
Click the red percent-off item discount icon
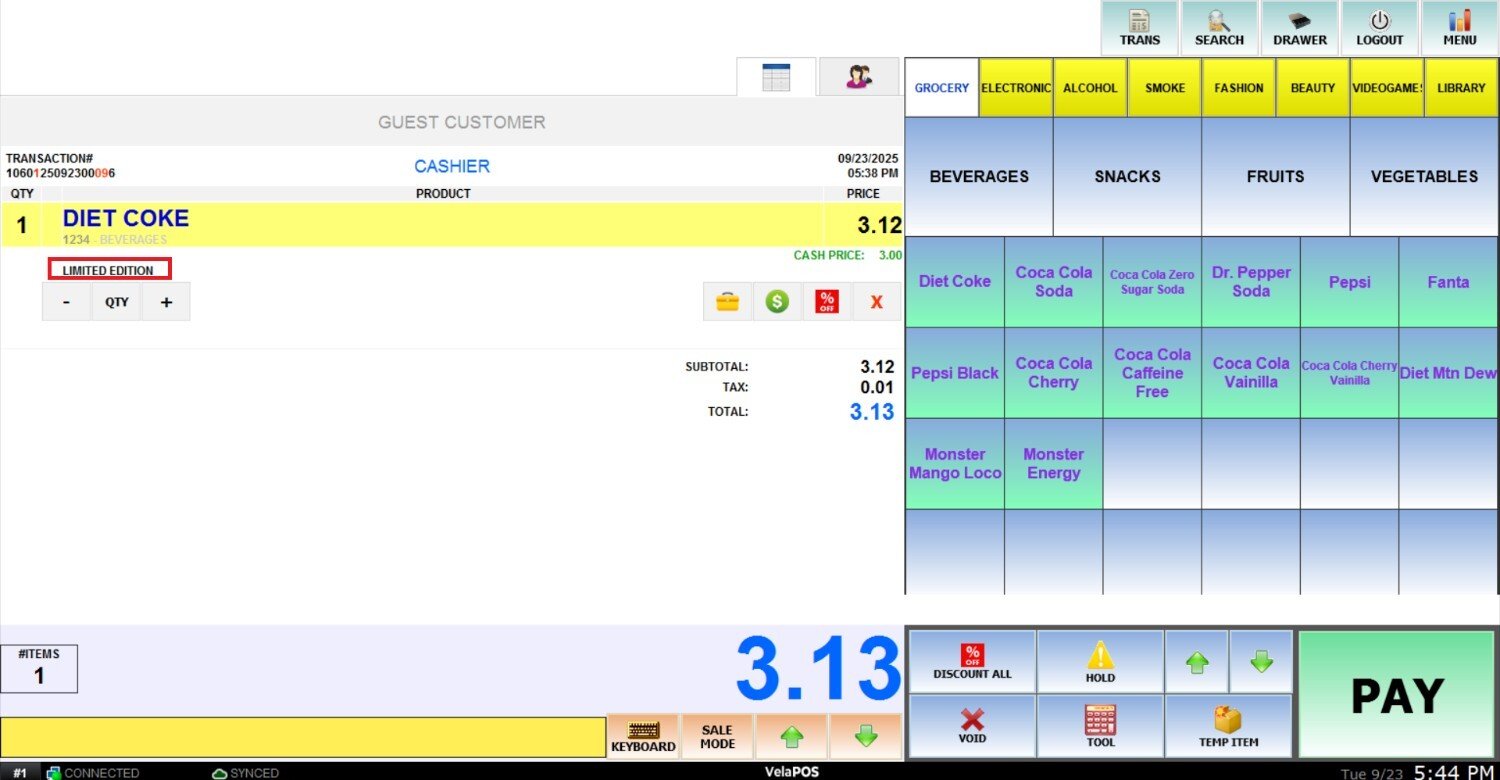(827, 301)
